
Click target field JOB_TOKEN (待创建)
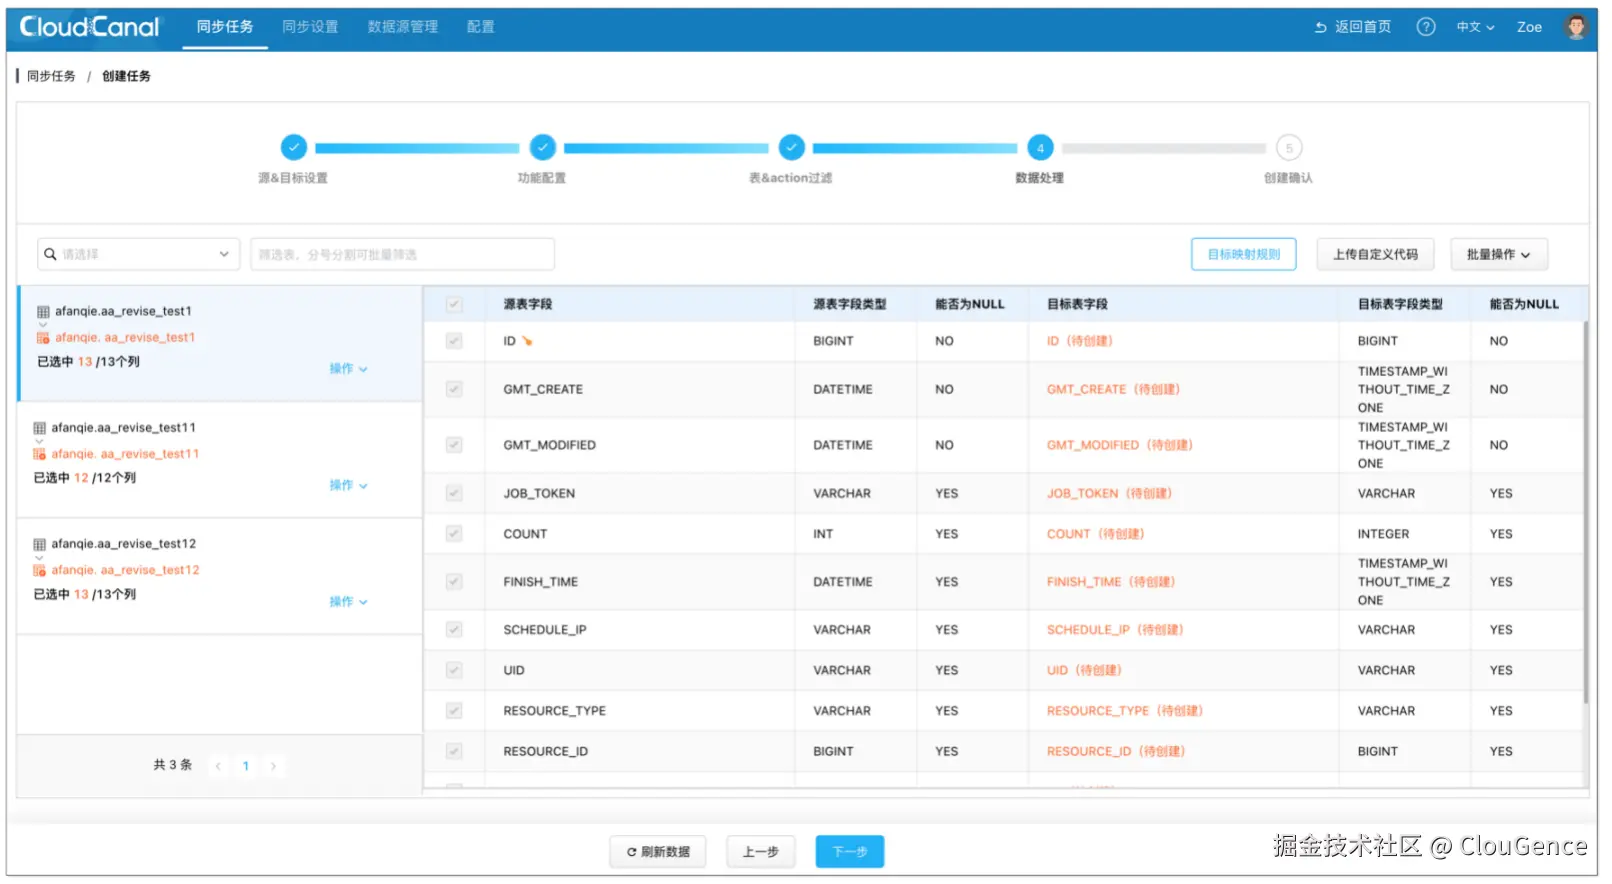coord(1109,494)
